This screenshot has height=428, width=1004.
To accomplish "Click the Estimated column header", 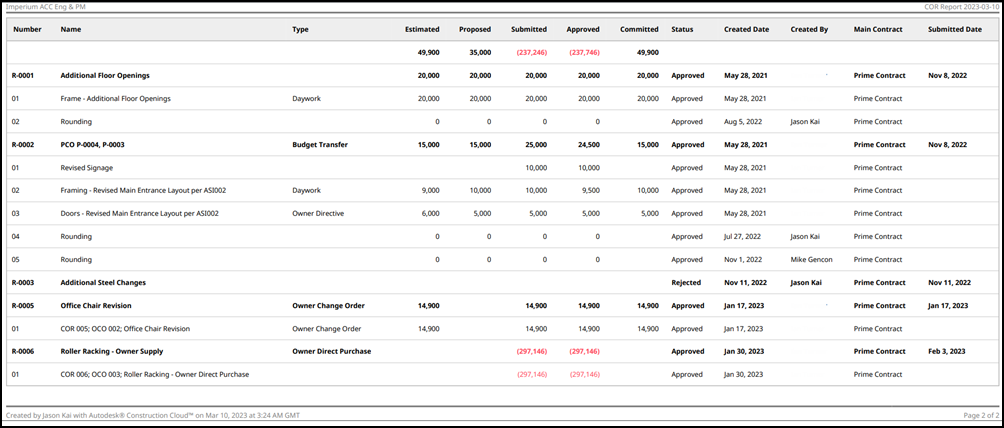I will [422, 29].
